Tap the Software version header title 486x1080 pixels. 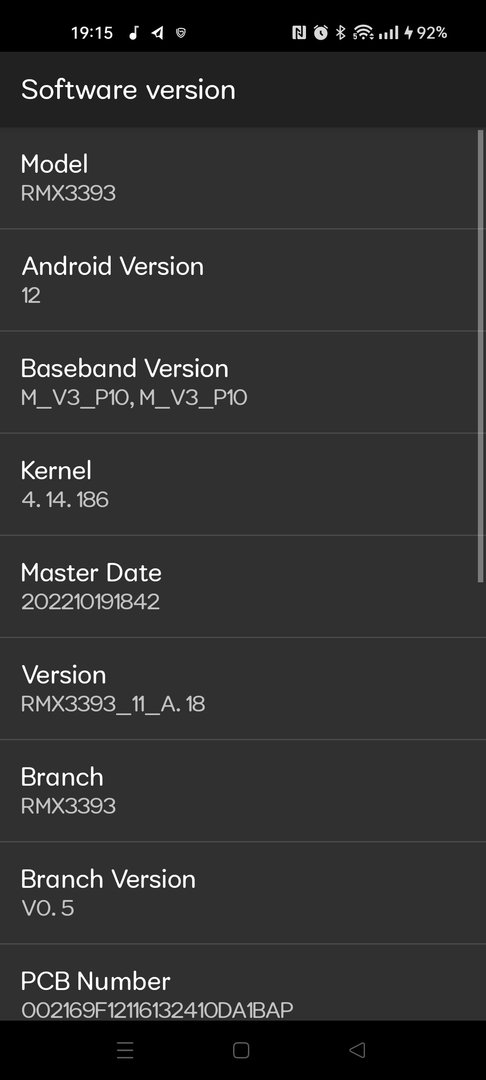128,90
